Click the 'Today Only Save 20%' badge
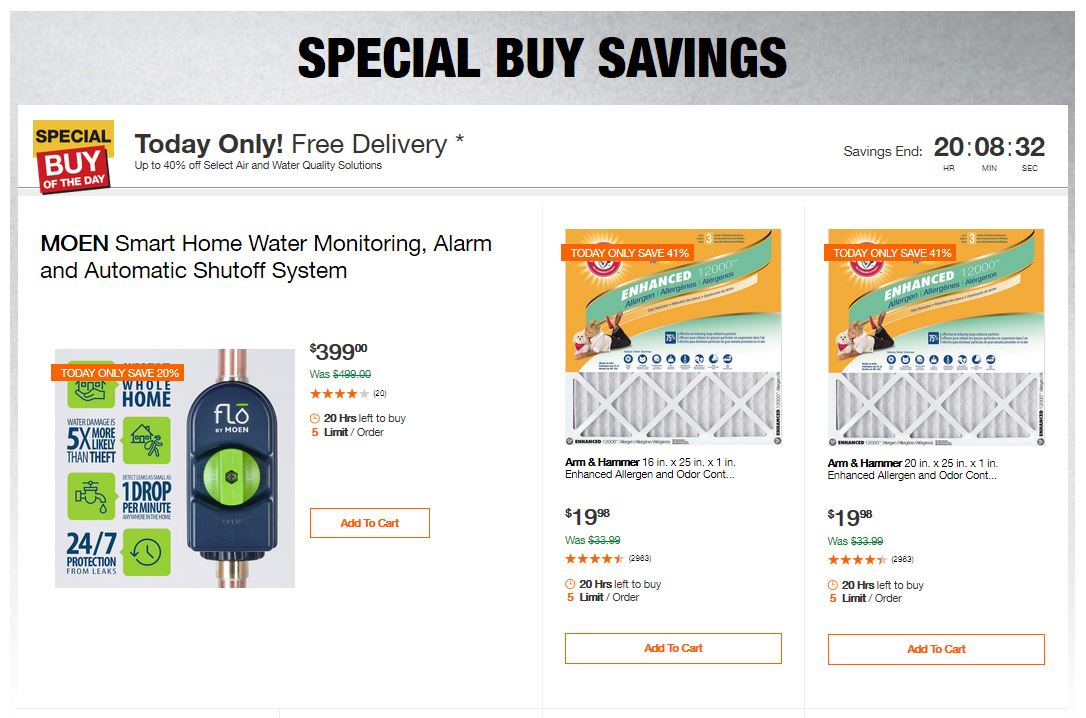 (x=120, y=373)
